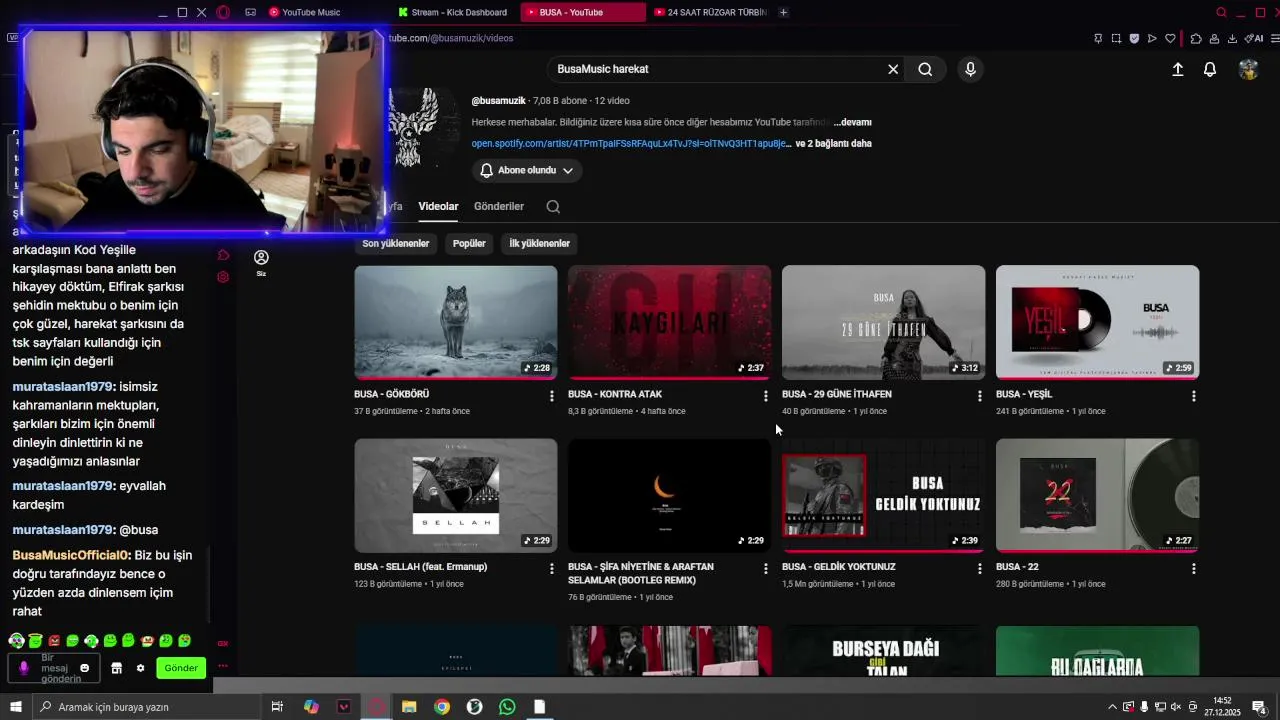Open the Windows Start menu
The width and height of the screenshot is (1280, 720).
click(15, 707)
